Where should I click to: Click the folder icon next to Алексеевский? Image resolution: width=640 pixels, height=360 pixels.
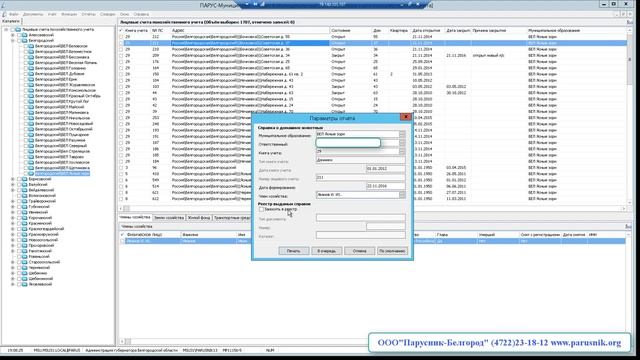pos(24,35)
